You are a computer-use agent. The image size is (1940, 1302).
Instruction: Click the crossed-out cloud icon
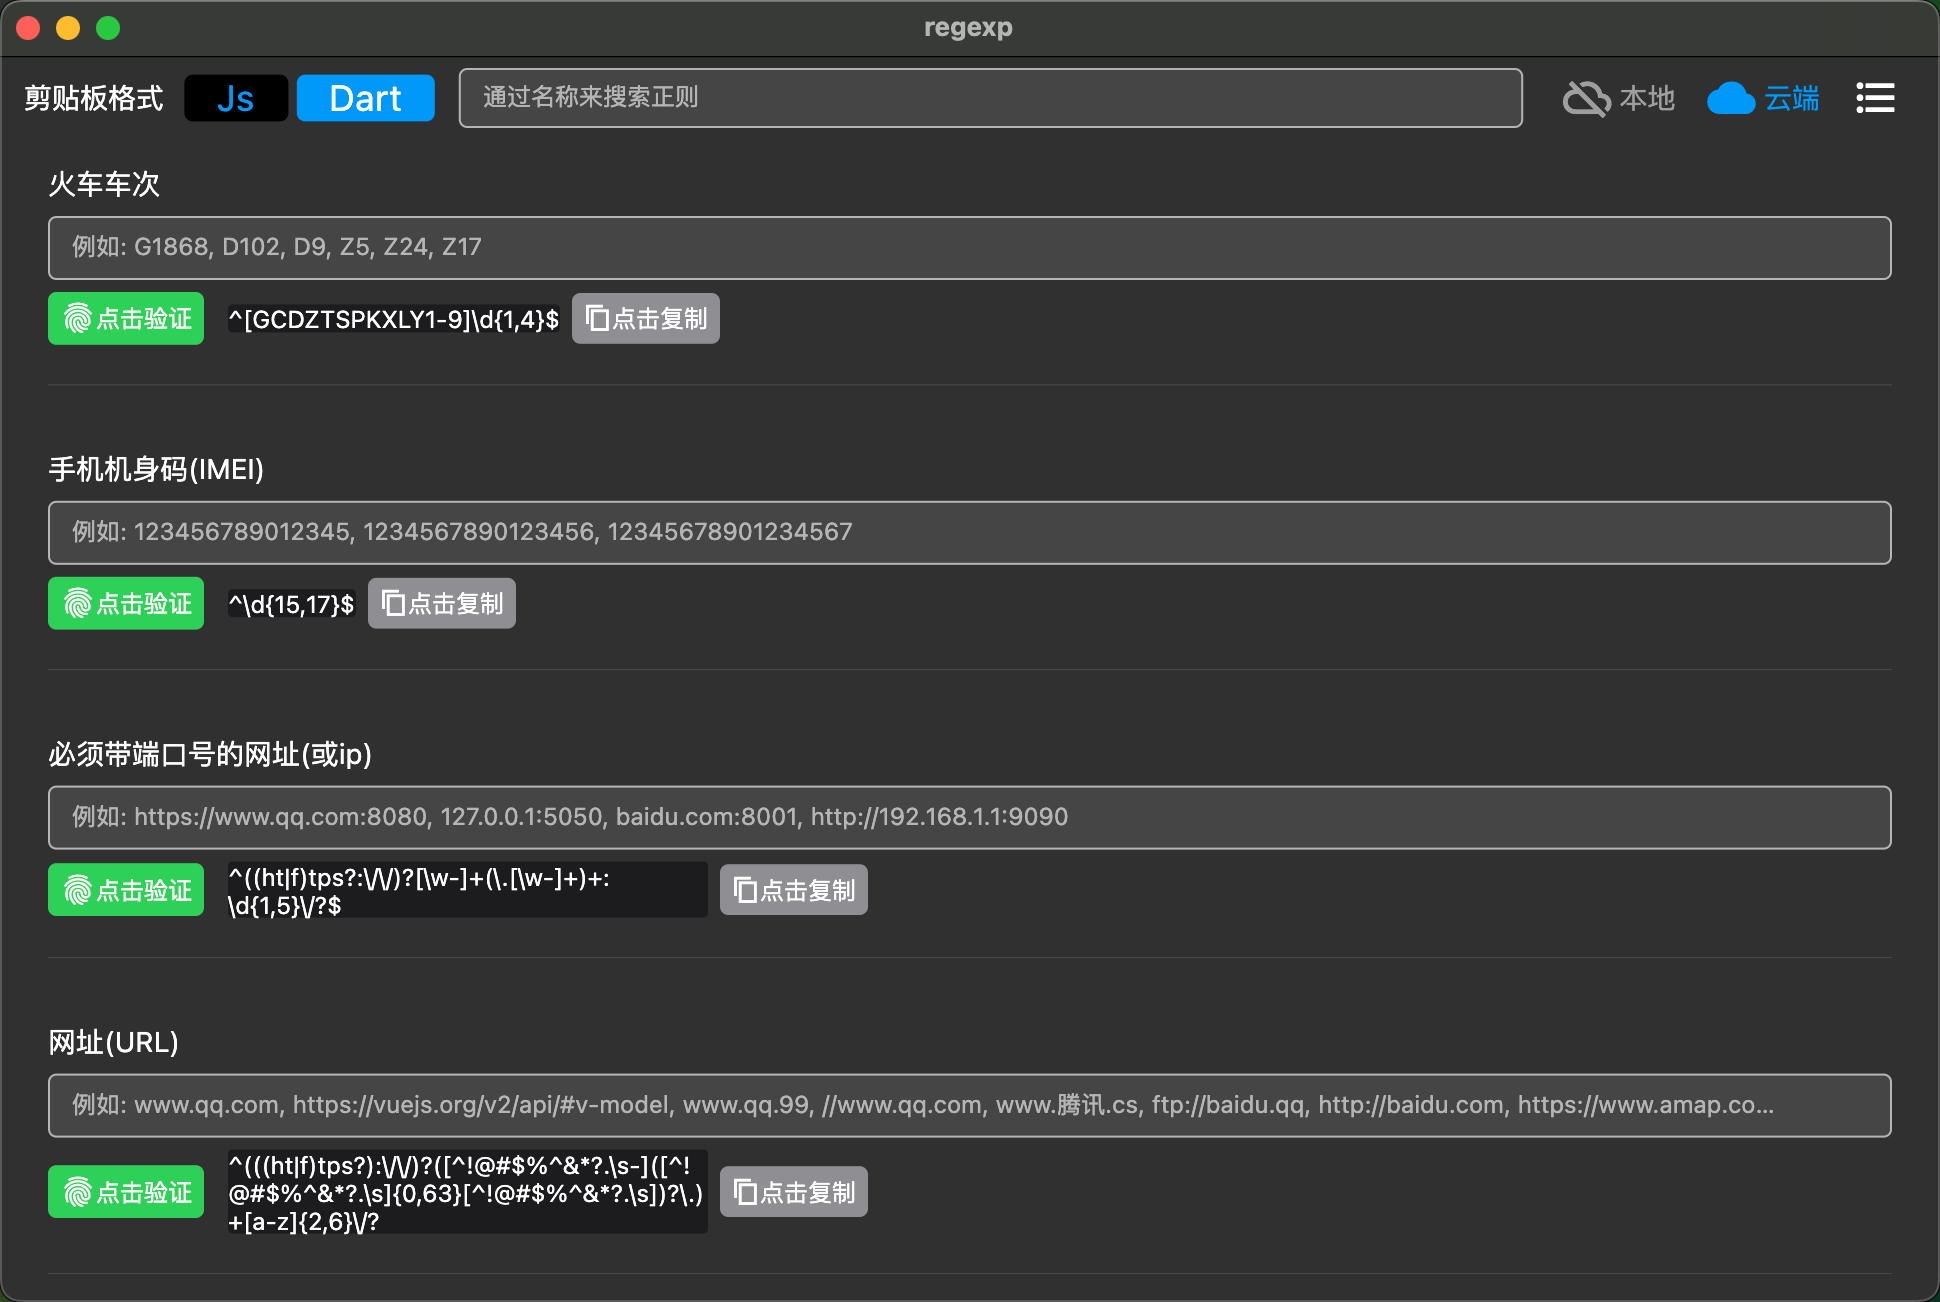pos(1586,98)
